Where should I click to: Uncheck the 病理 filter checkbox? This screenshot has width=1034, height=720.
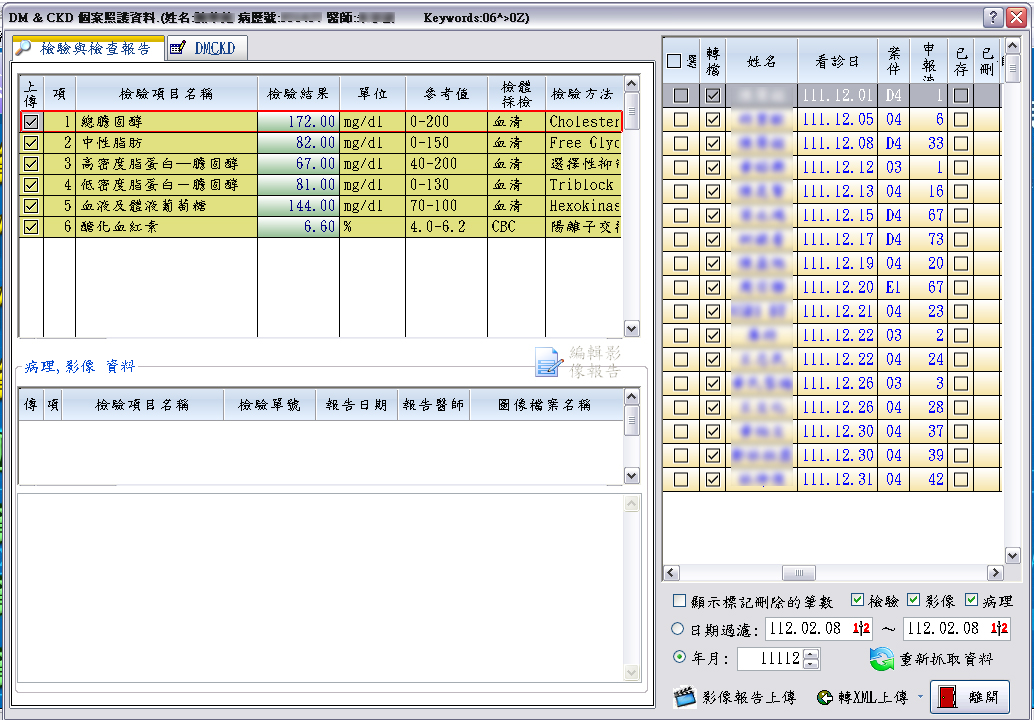pyautogui.click(x=972, y=601)
